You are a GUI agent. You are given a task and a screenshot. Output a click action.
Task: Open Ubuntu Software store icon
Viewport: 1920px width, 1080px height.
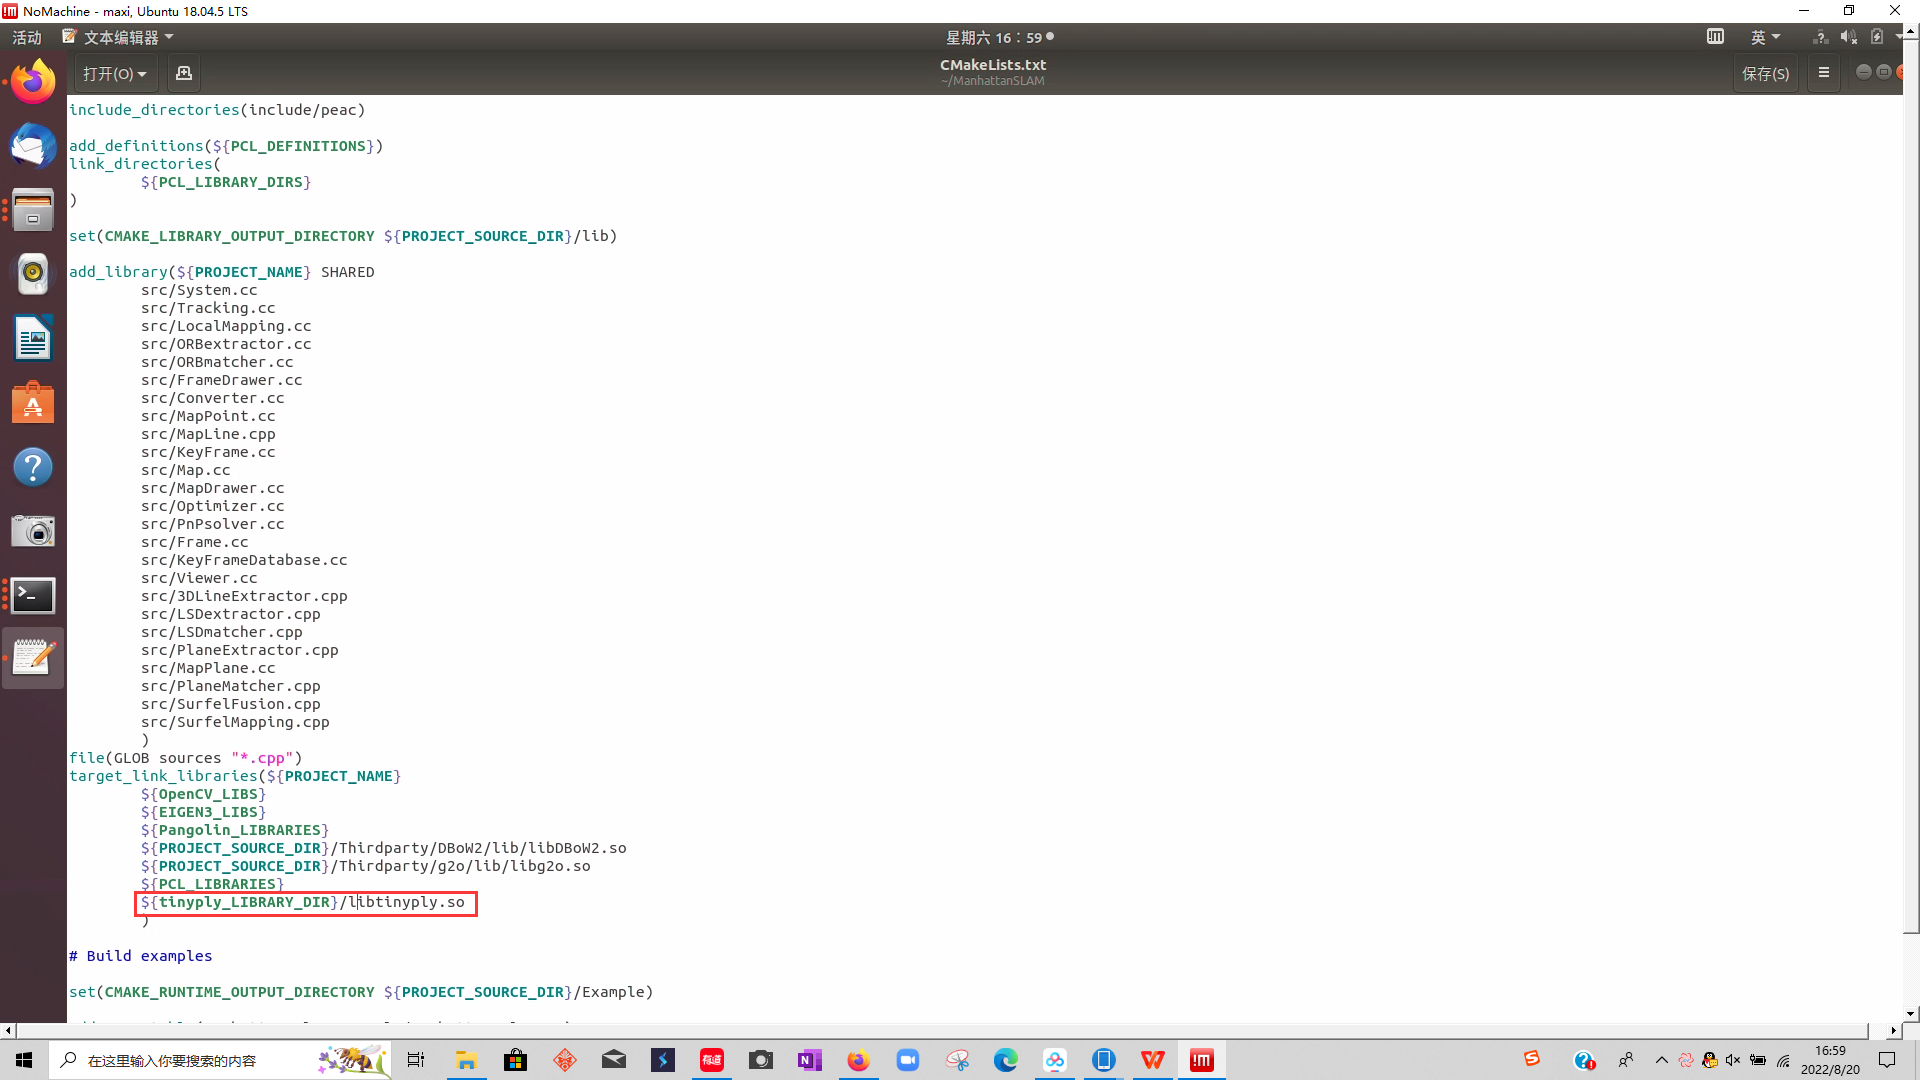click(33, 403)
